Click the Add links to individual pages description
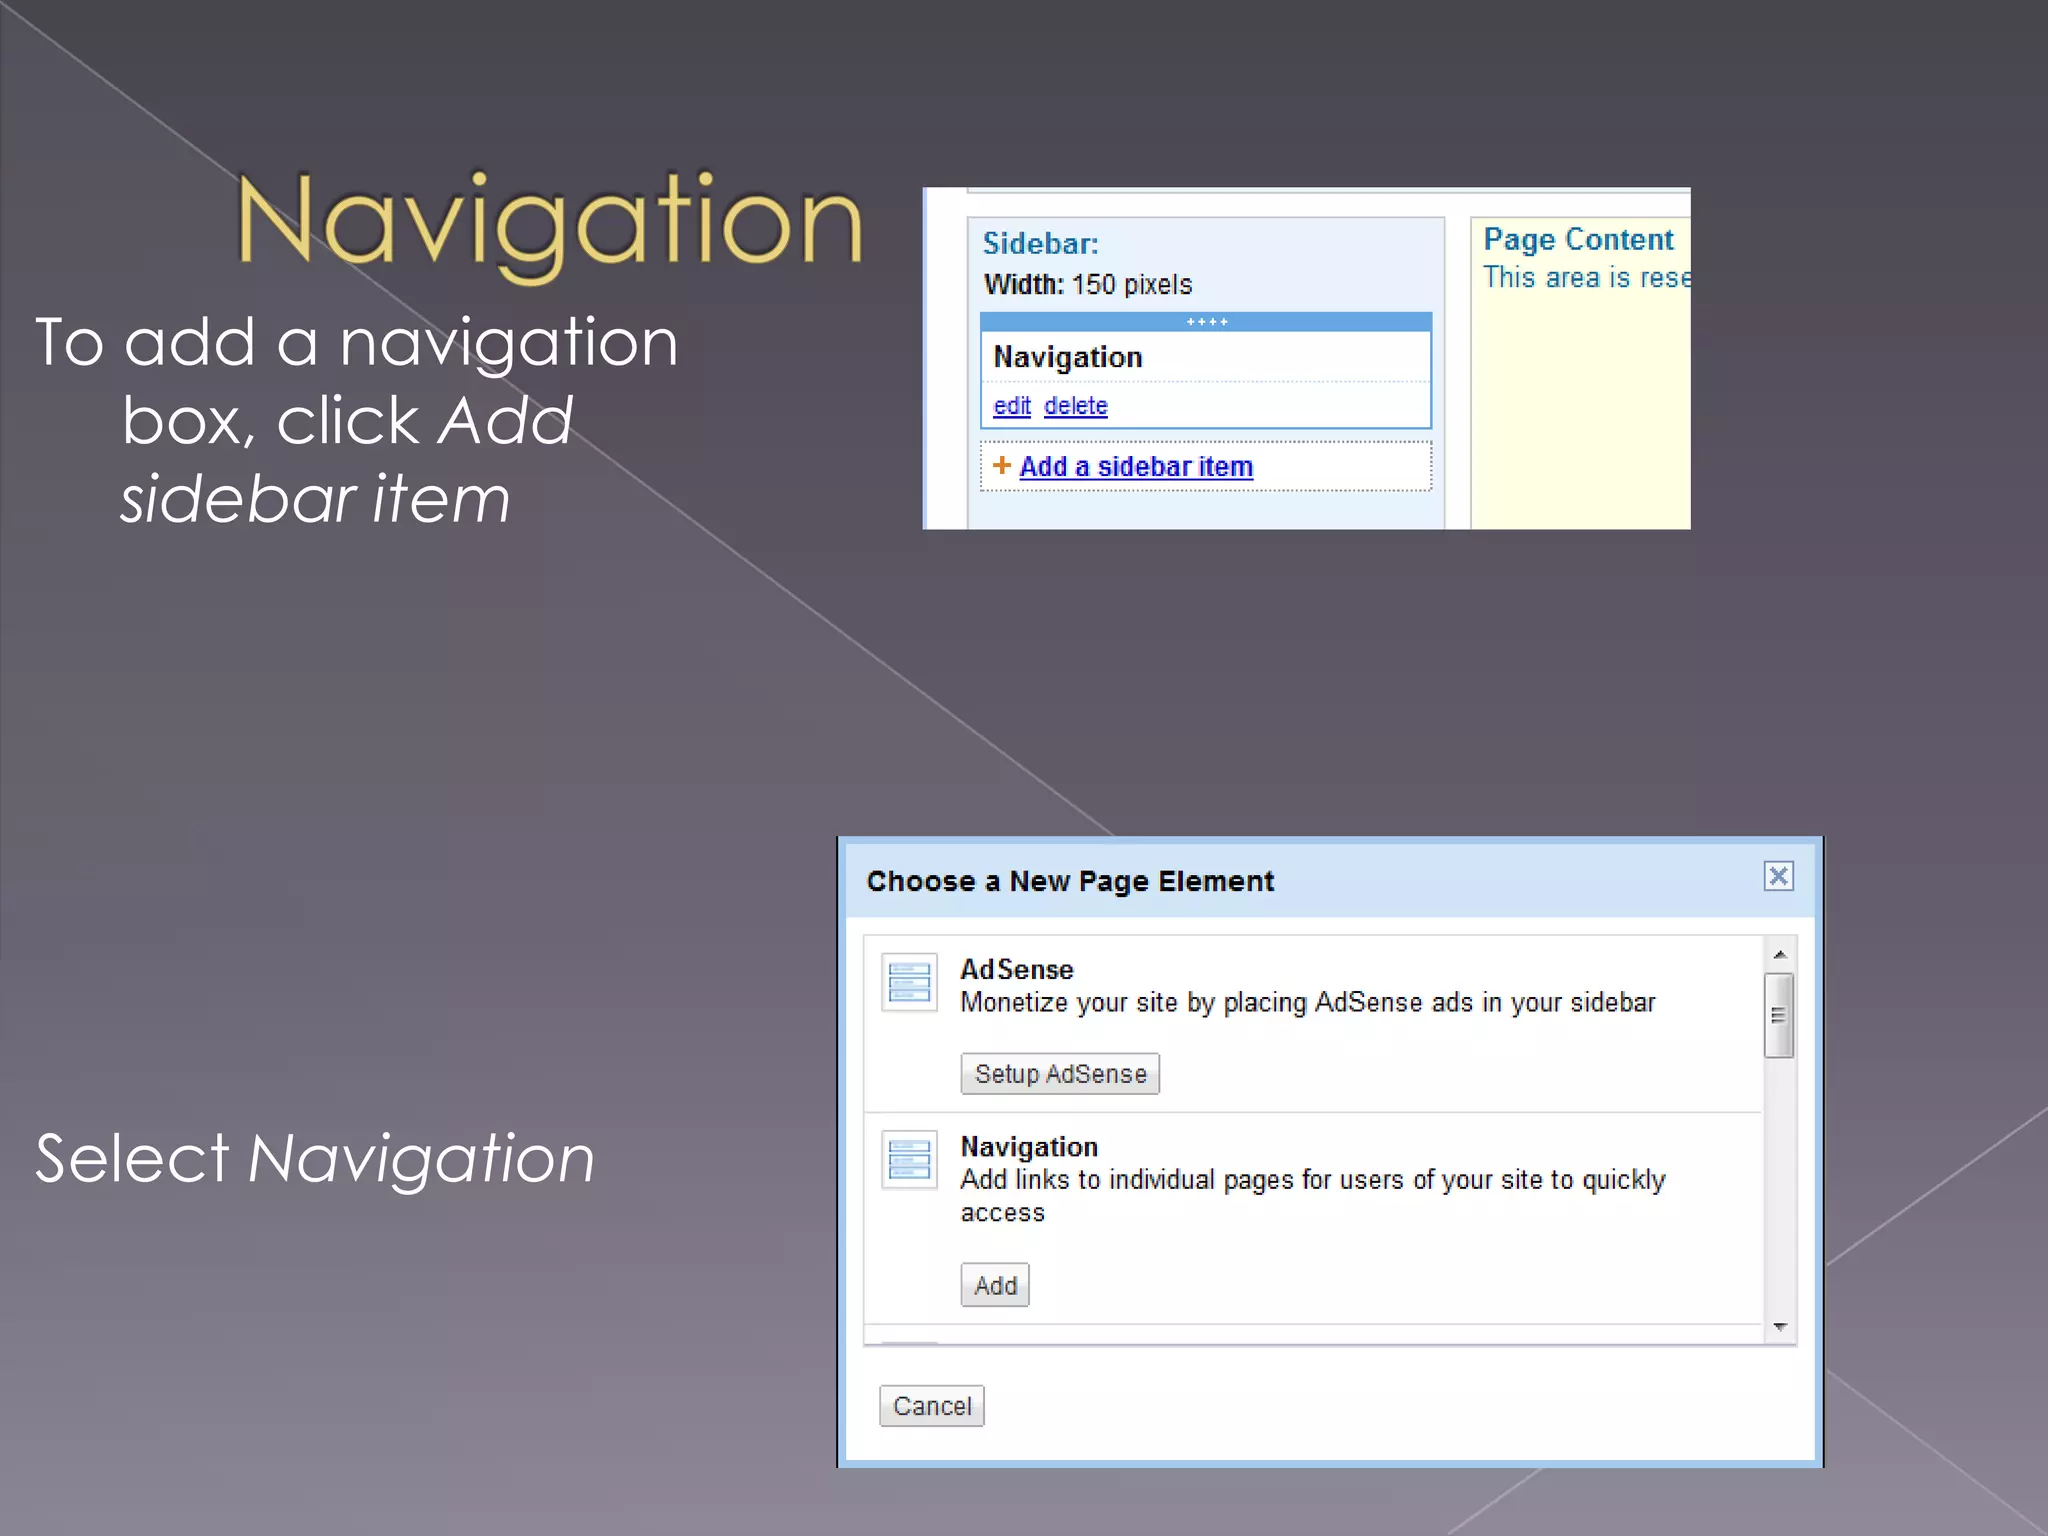 click(1313, 1196)
